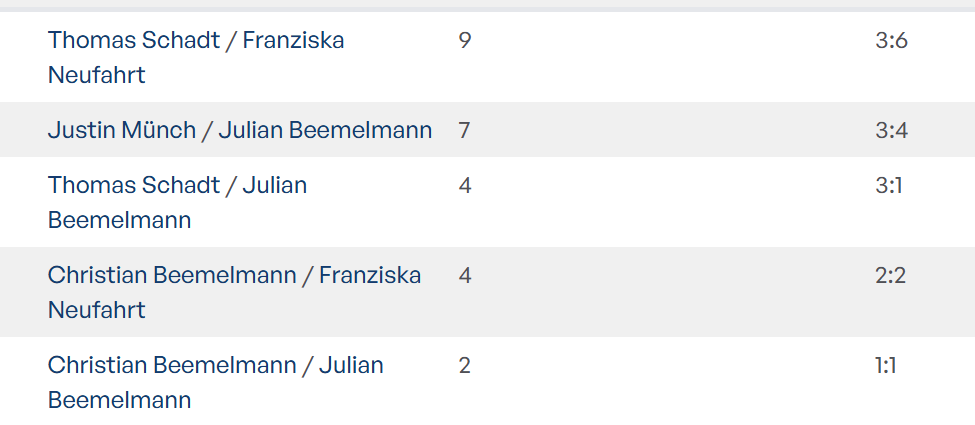Select the games count 2 cell
The image size is (975, 425).
(465, 365)
